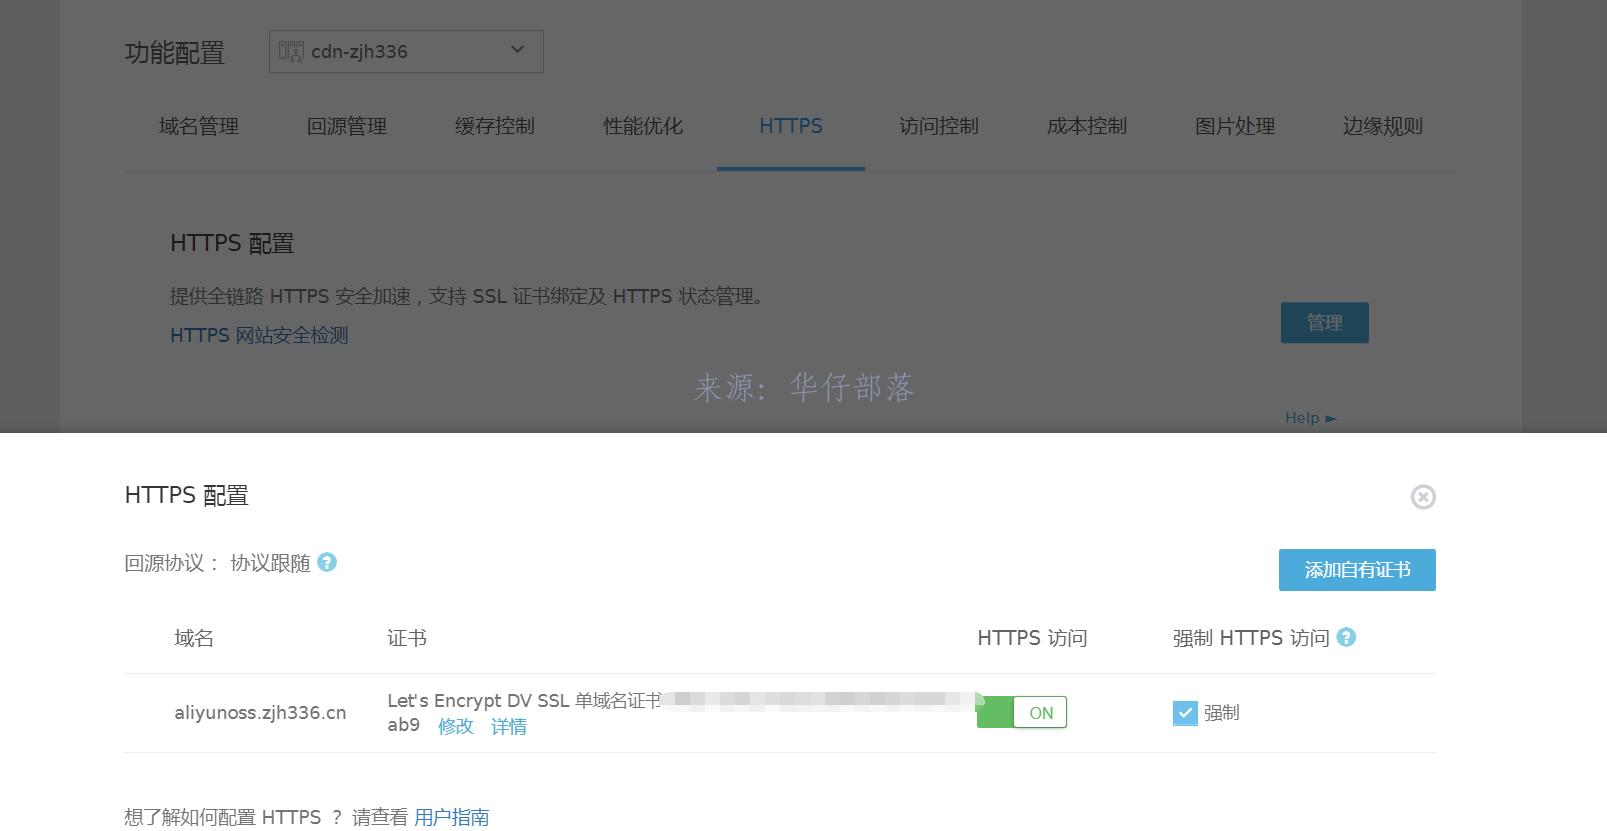Image resolution: width=1607 pixels, height=831 pixels.
Task: Click the 修改 certificate link
Action: coord(456,726)
